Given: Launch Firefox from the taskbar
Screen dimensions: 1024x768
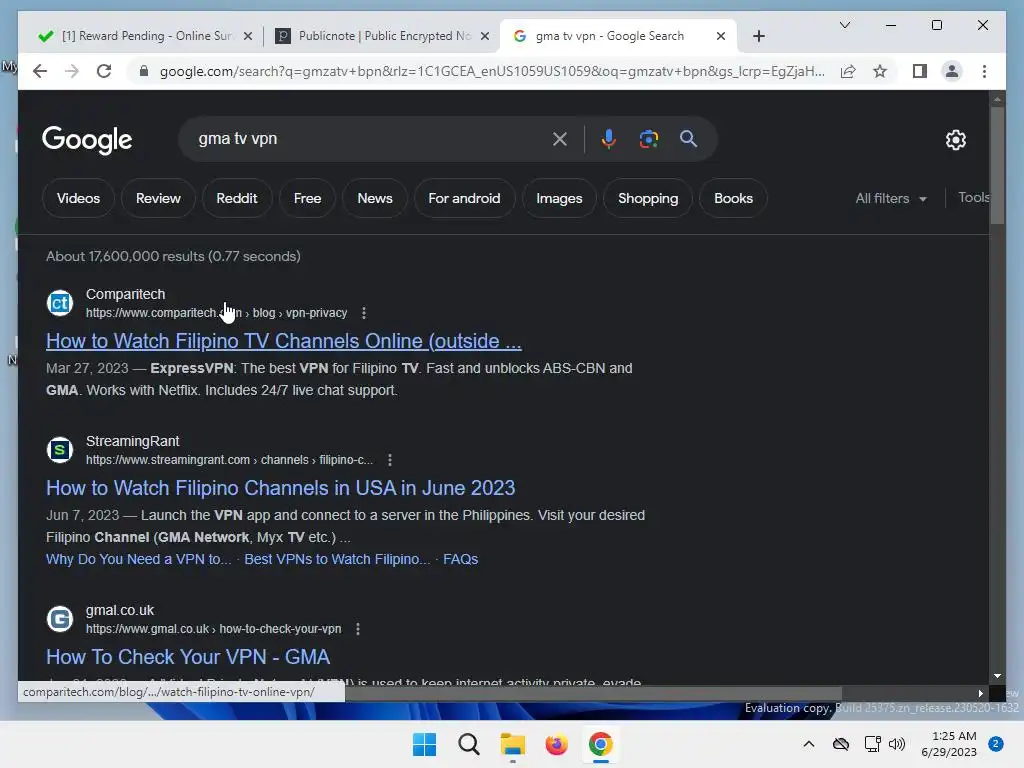Looking at the screenshot, I should tap(556, 744).
